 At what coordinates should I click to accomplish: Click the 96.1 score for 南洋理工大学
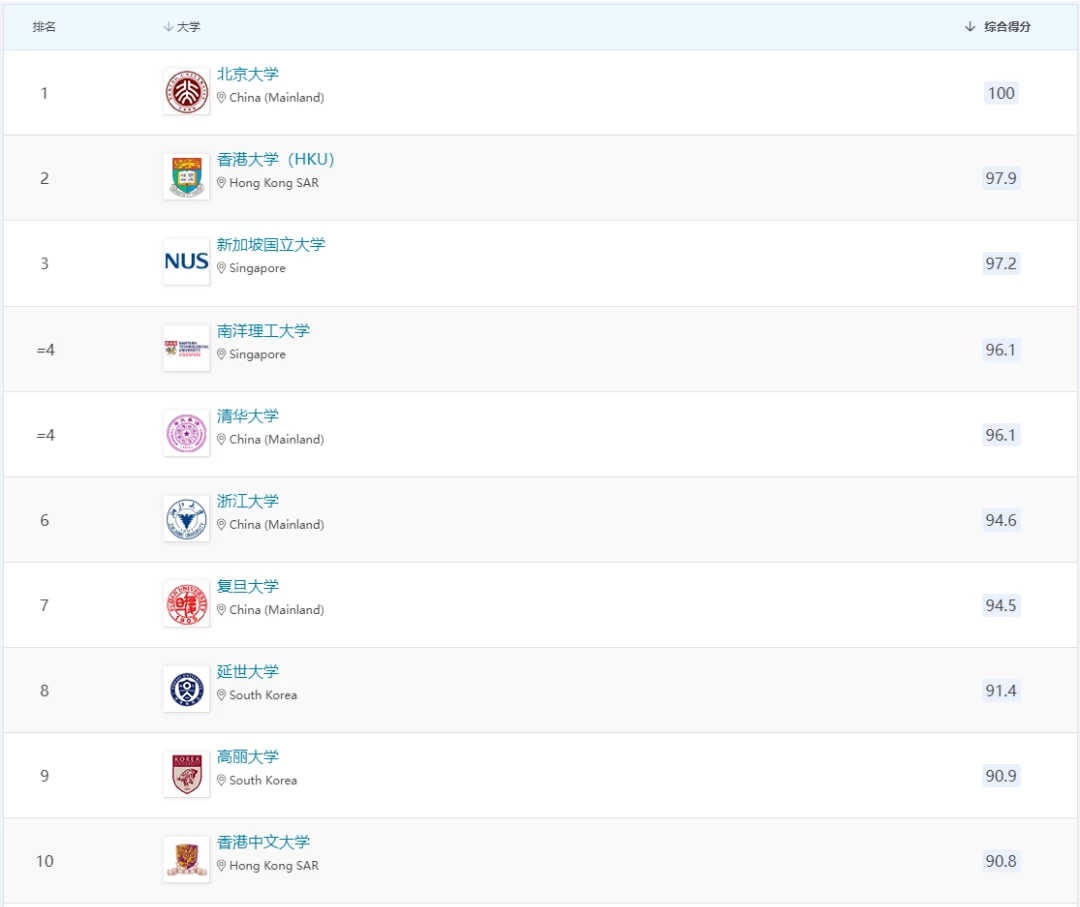tap(1001, 350)
